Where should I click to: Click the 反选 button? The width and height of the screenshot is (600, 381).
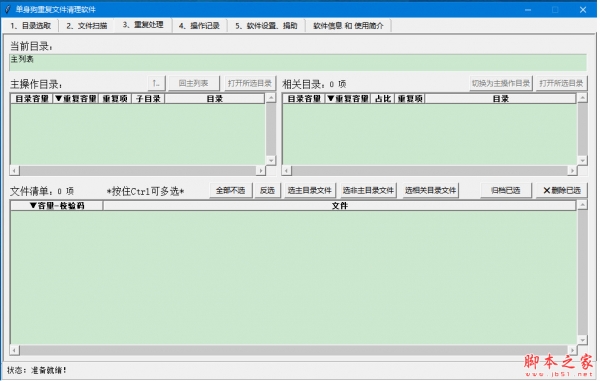[267, 190]
